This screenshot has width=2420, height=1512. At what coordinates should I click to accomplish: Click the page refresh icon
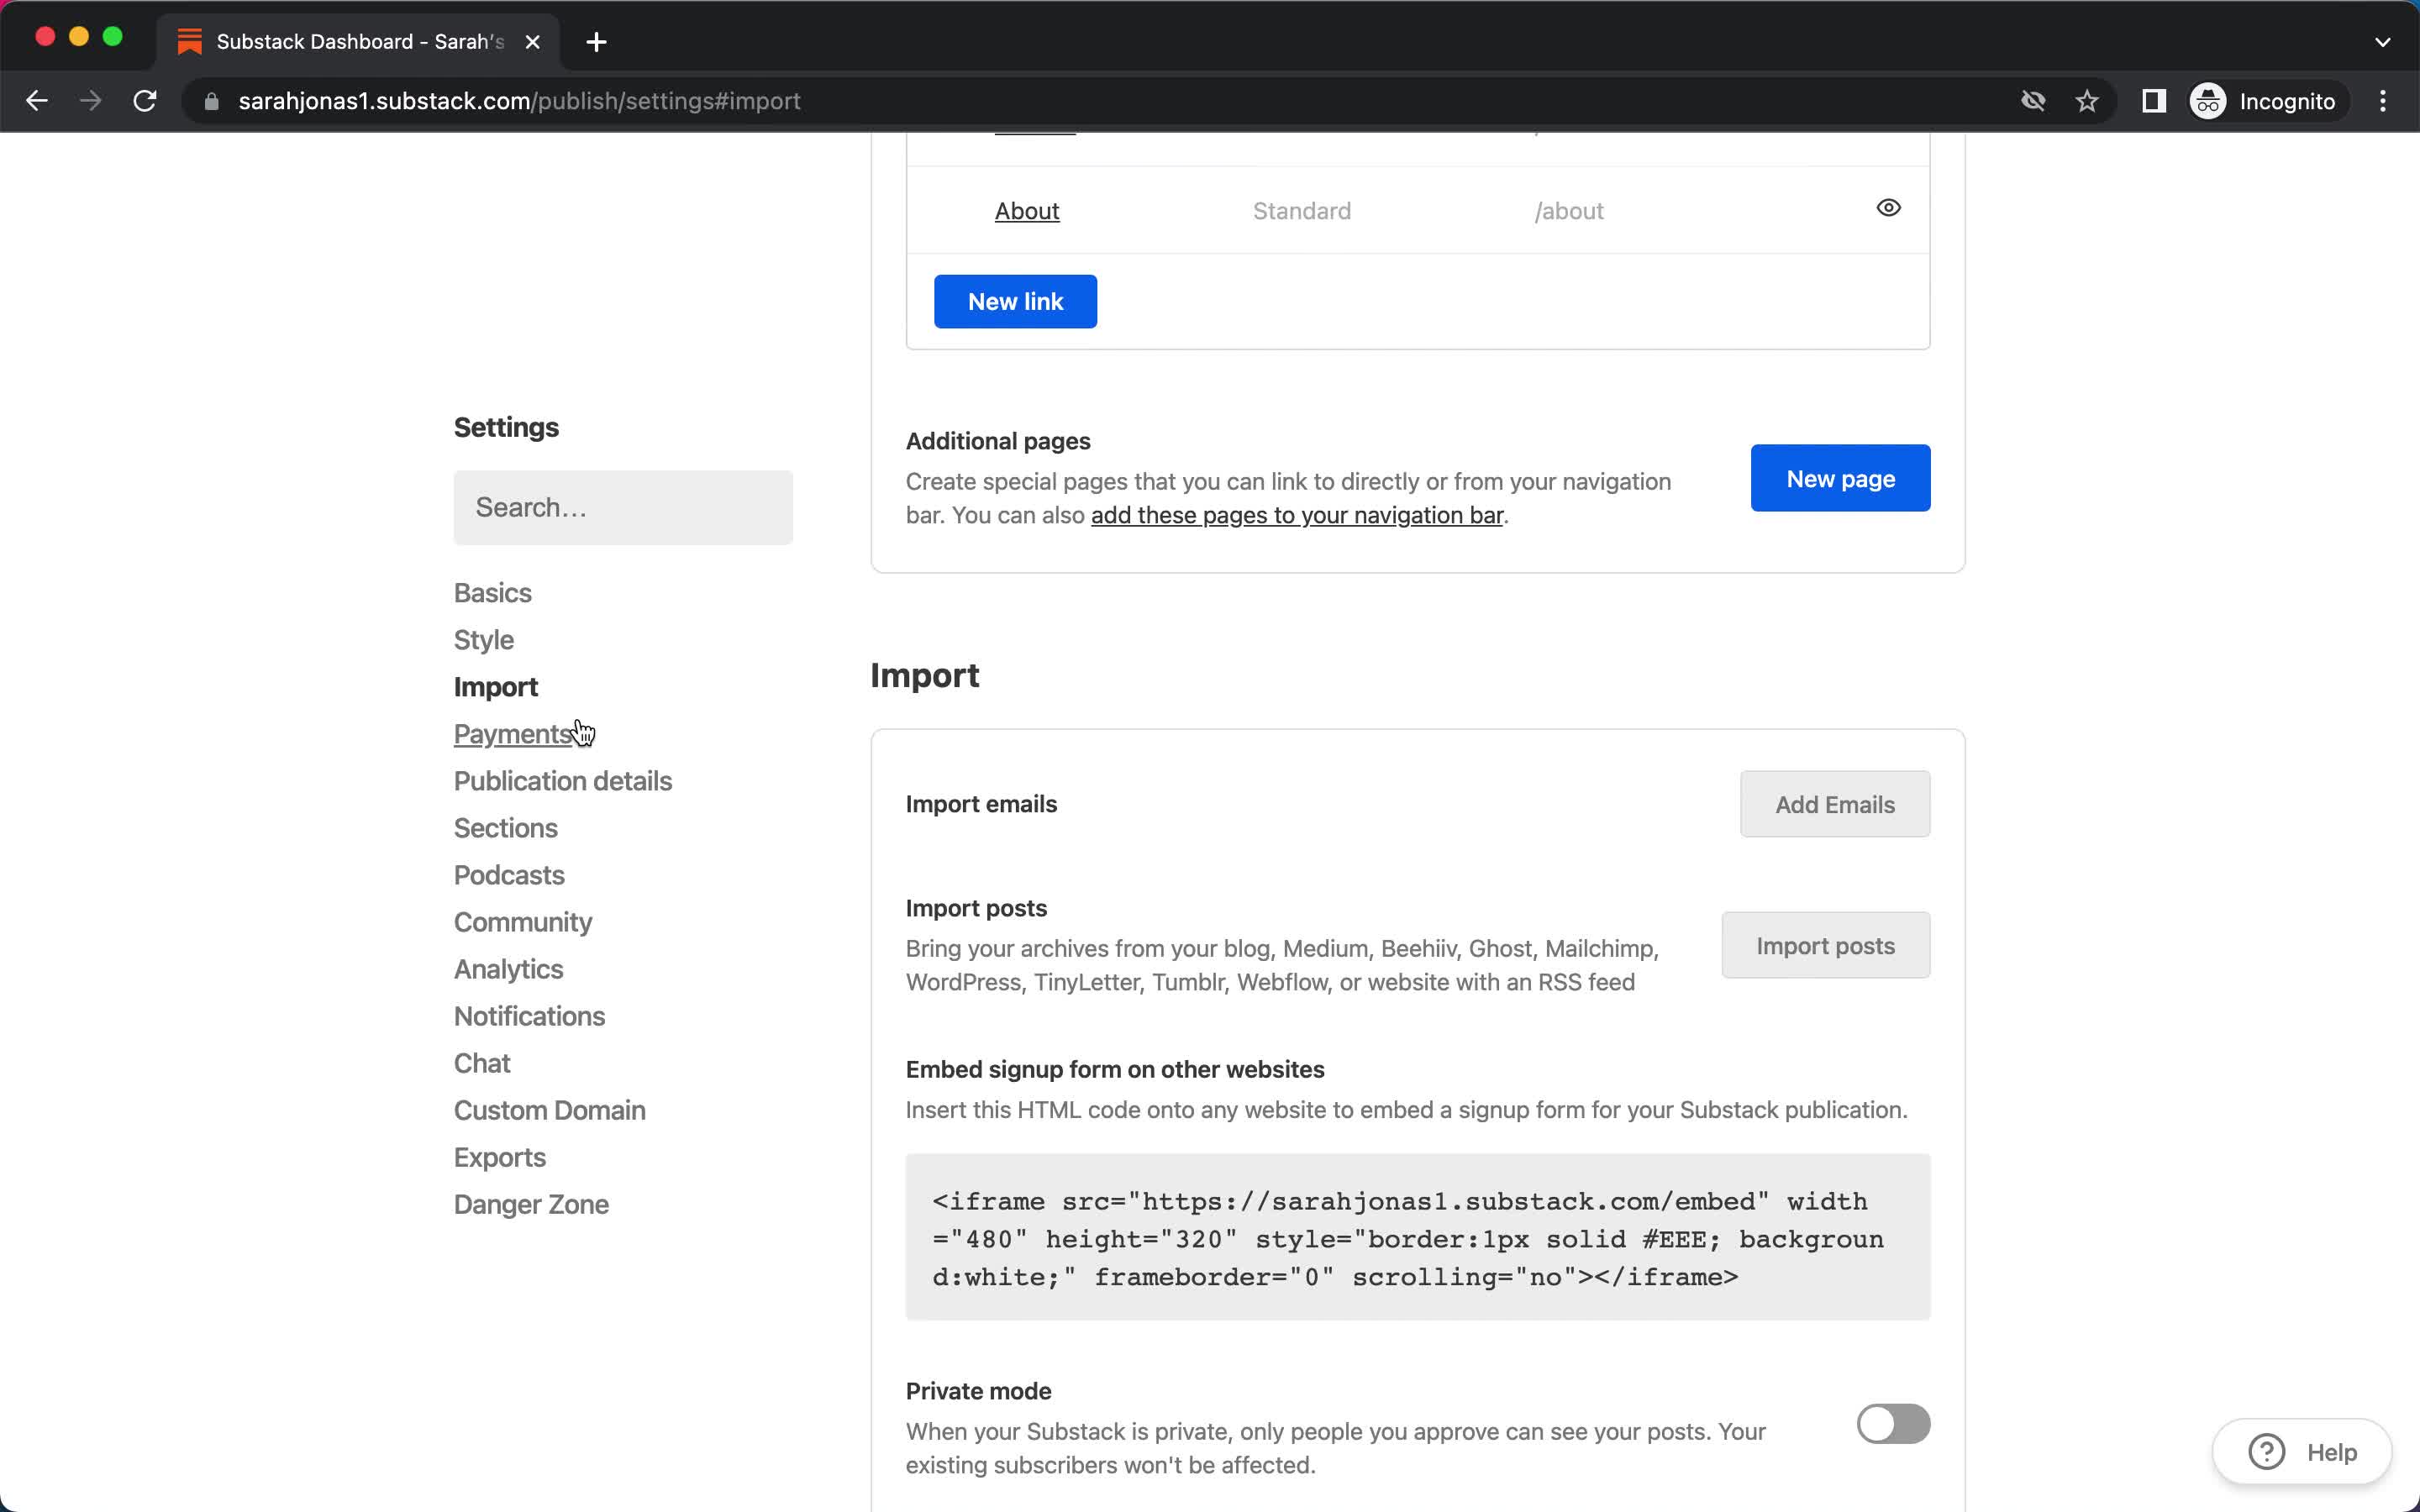145,101
